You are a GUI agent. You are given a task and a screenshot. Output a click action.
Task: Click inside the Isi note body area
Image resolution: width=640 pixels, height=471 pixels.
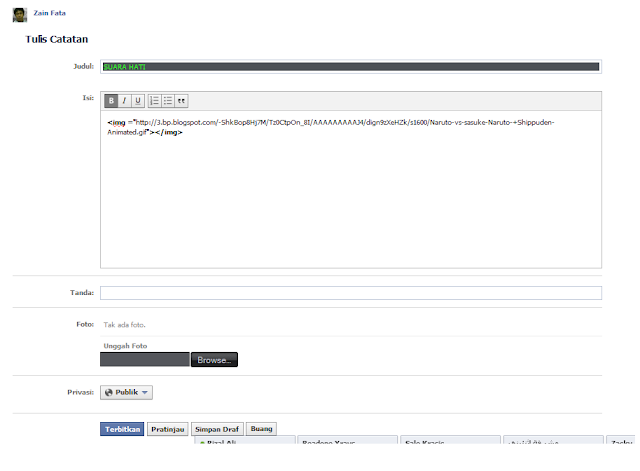pos(351,189)
